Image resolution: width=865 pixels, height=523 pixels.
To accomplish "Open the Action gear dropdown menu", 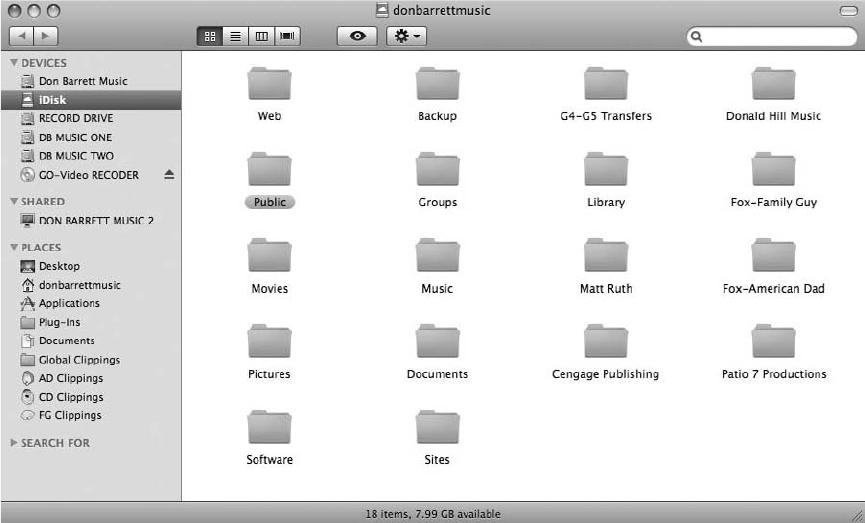I will click(x=407, y=36).
